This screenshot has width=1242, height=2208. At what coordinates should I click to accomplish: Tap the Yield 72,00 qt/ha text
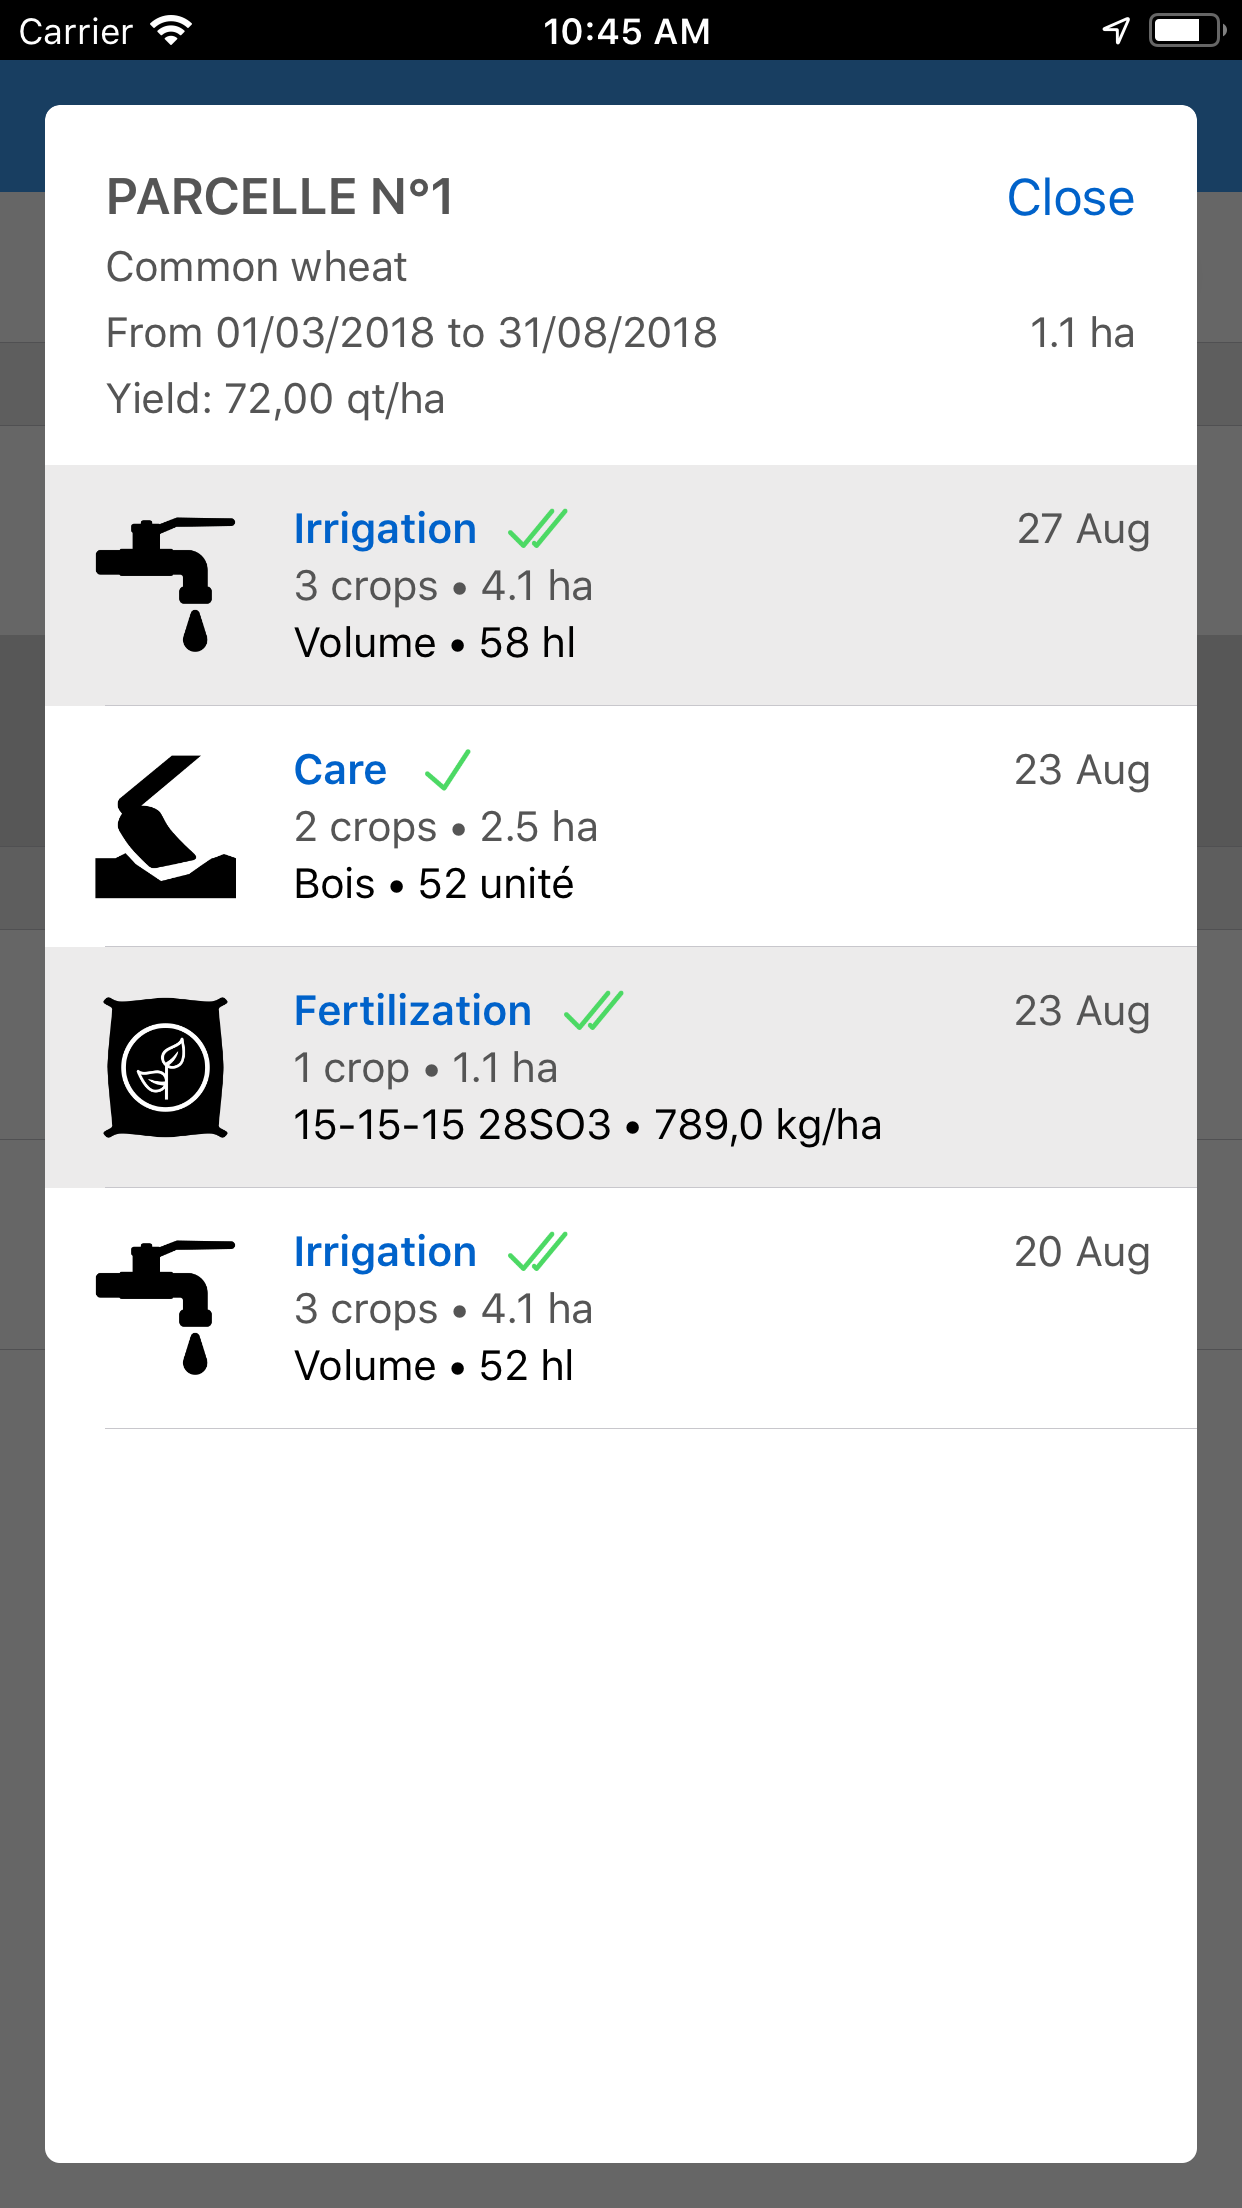[275, 399]
